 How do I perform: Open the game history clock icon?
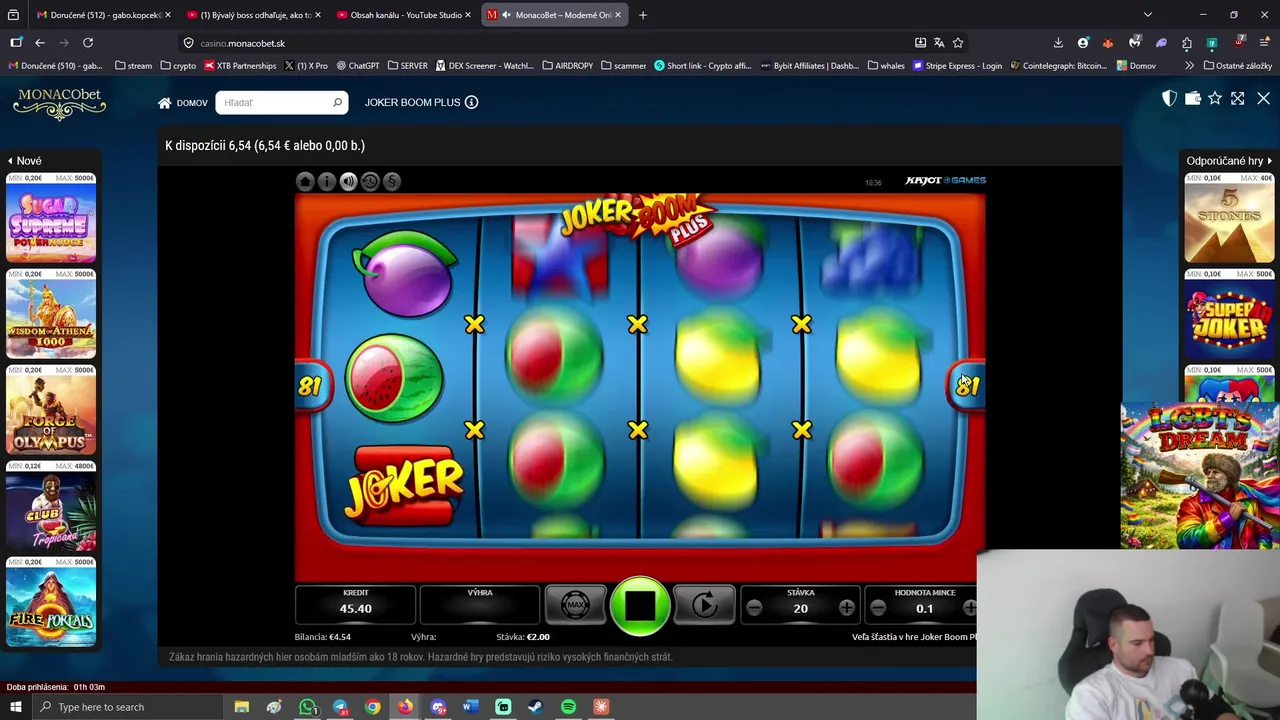click(x=370, y=181)
